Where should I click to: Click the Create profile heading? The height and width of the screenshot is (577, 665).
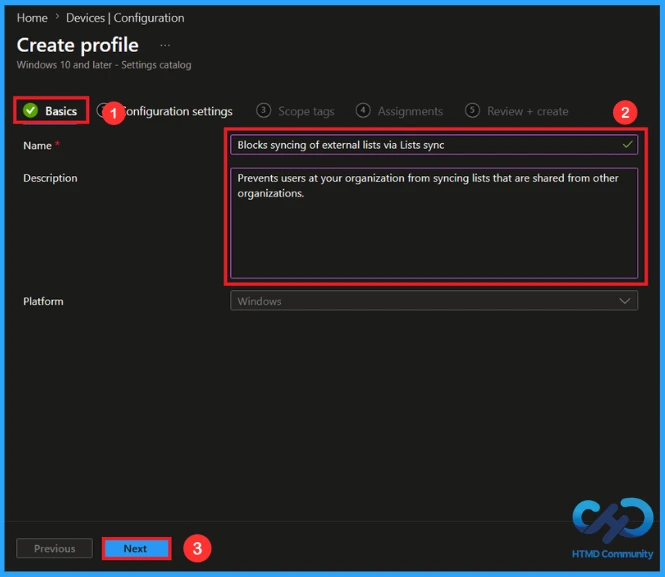coord(78,45)
